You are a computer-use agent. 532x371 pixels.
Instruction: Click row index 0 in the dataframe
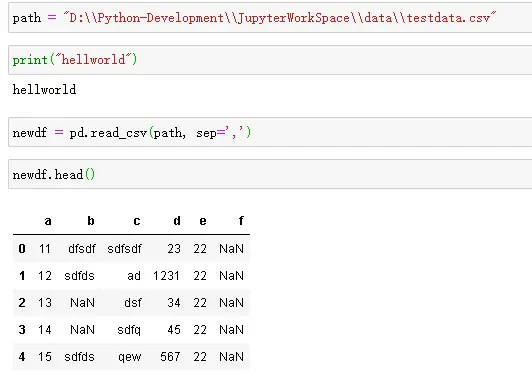pos(22,249)
